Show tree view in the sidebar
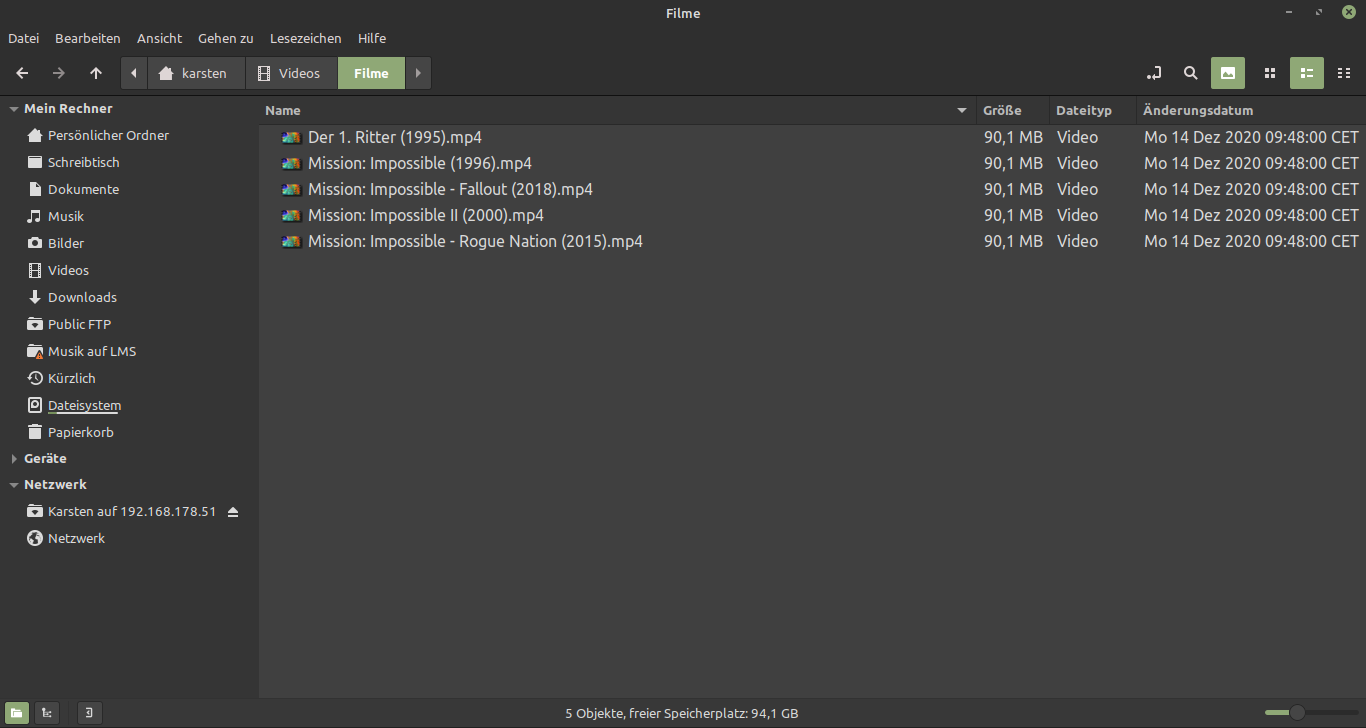 click(x=47, y=713)
